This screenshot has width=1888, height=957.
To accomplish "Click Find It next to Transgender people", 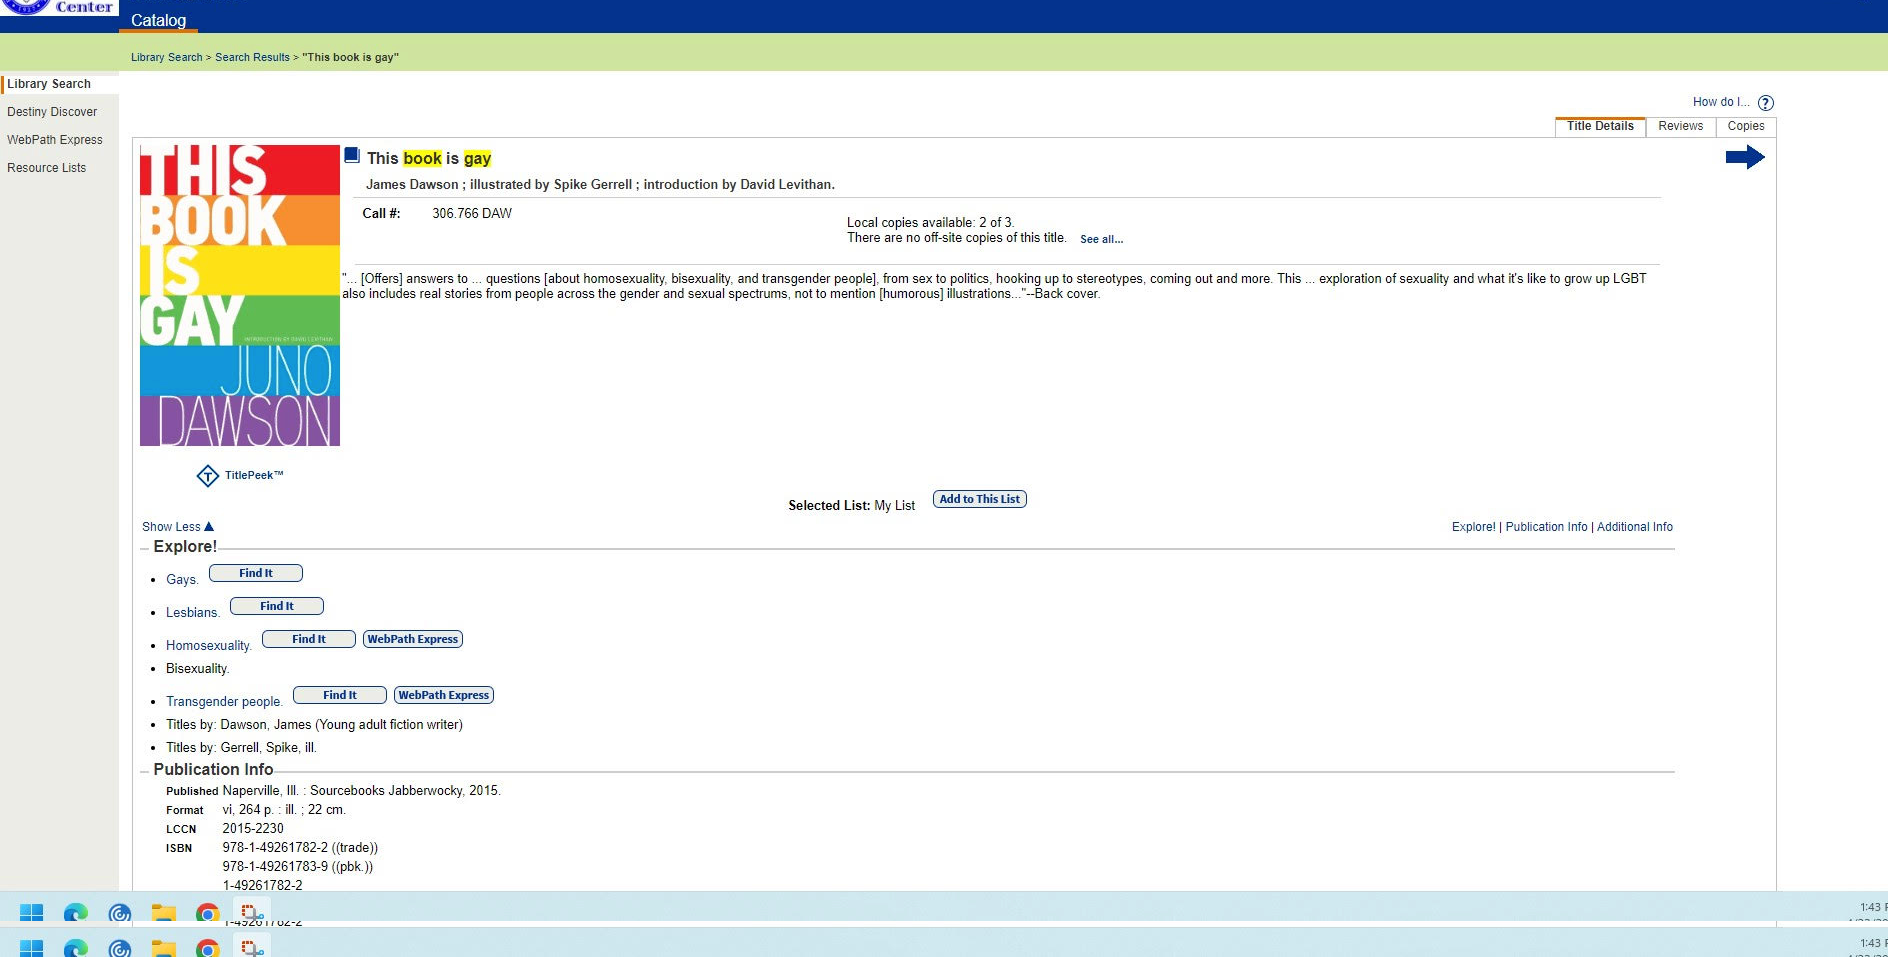I will tap(340, 695).
